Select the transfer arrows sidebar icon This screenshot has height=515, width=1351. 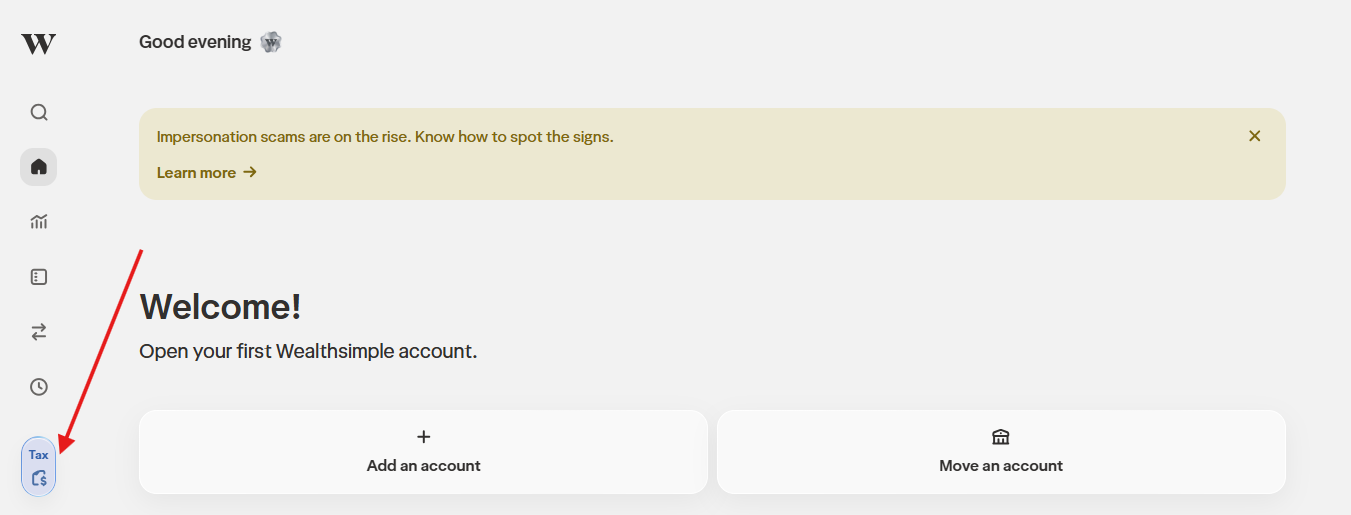[x=39, y=332]
